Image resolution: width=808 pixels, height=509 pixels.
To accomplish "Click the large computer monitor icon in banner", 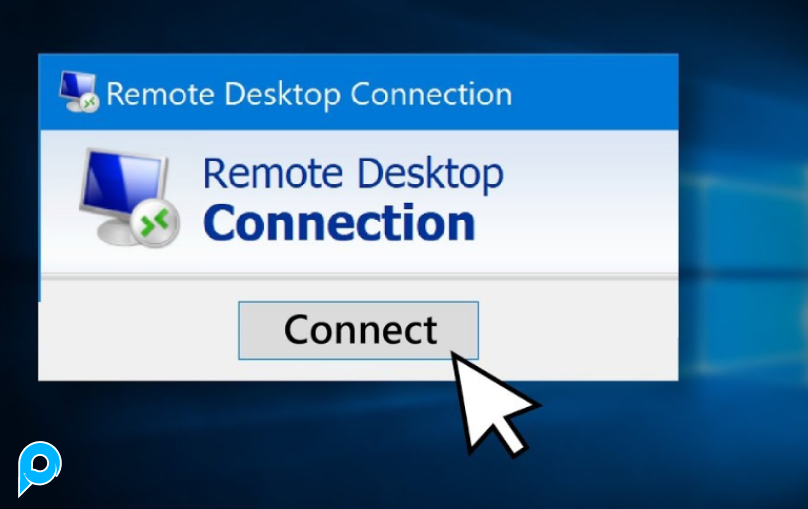I will coord(129,198).
